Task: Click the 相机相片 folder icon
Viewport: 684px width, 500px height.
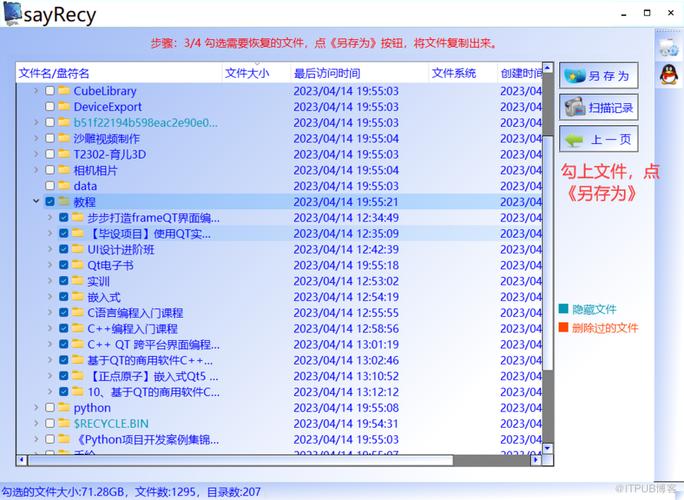Action: tap(64, 170)
